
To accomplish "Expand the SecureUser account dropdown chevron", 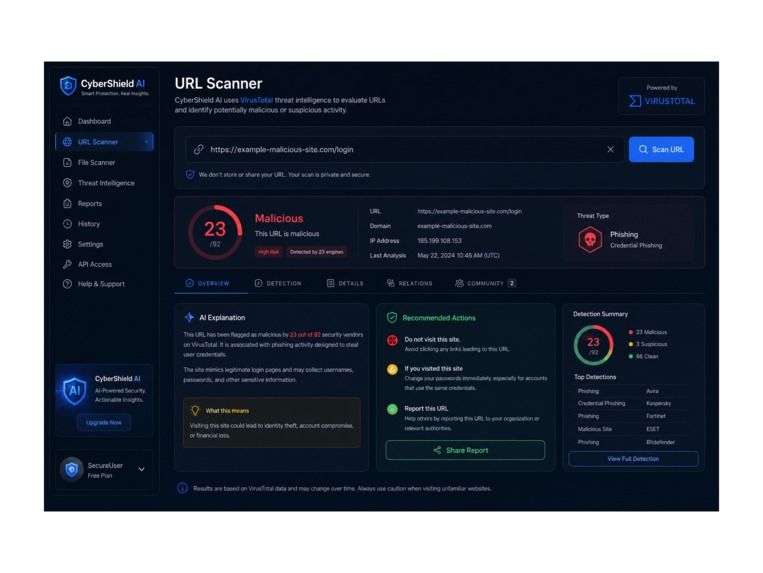I will tap(142, 469).
